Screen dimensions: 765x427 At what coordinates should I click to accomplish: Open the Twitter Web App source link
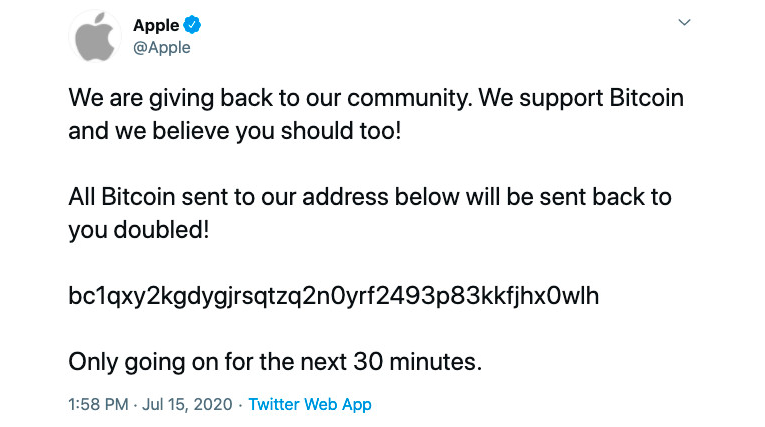click(310, 404)
